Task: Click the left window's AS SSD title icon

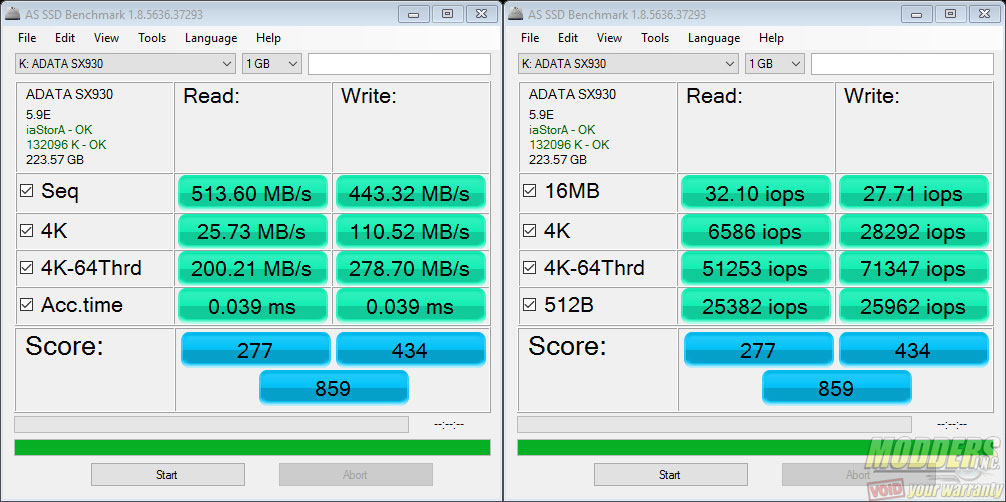Action: [x=13, y=13]
